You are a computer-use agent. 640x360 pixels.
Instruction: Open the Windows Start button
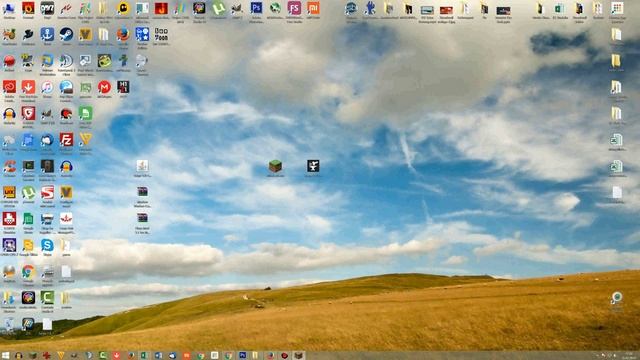point(6,356)
